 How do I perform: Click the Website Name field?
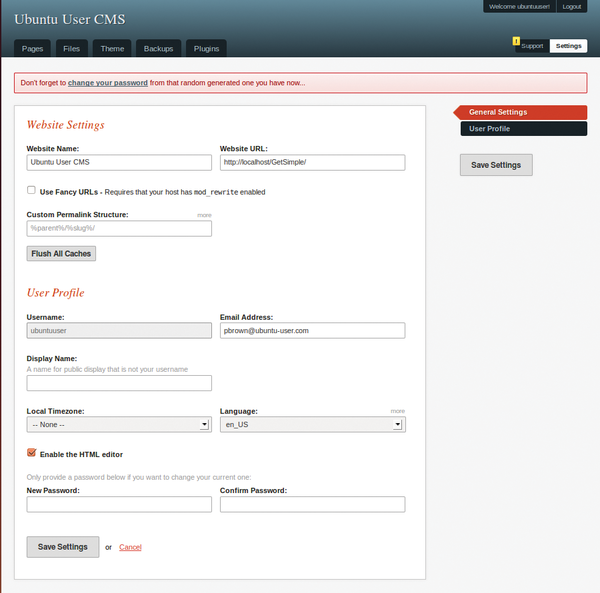point(119,162)
